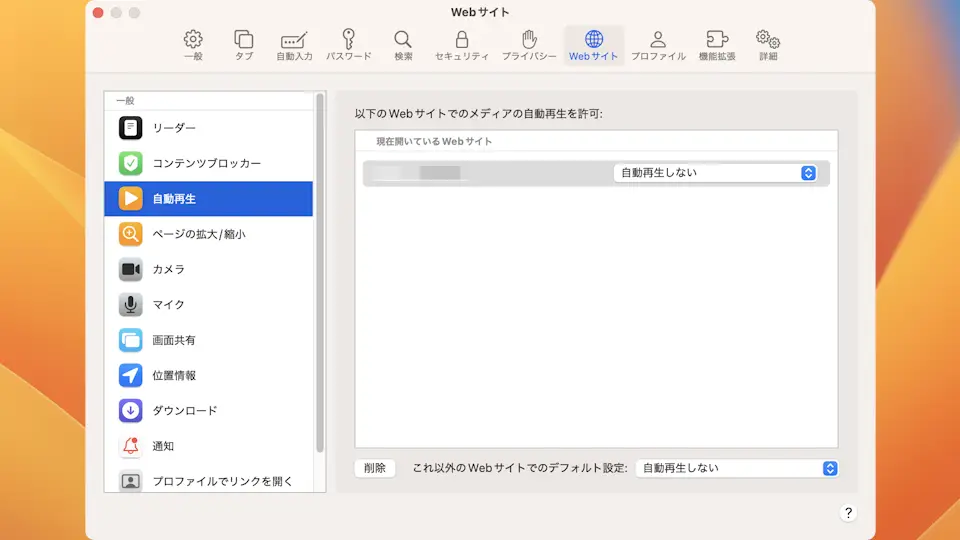
Task: Switch to the タブ (Tabs) settings pane
Action: point(244,45)
